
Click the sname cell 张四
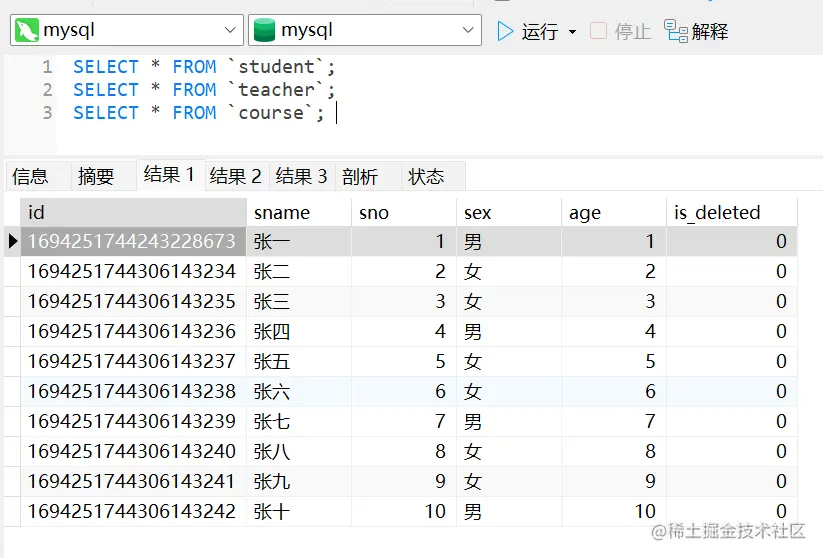(x=299, y=331)
